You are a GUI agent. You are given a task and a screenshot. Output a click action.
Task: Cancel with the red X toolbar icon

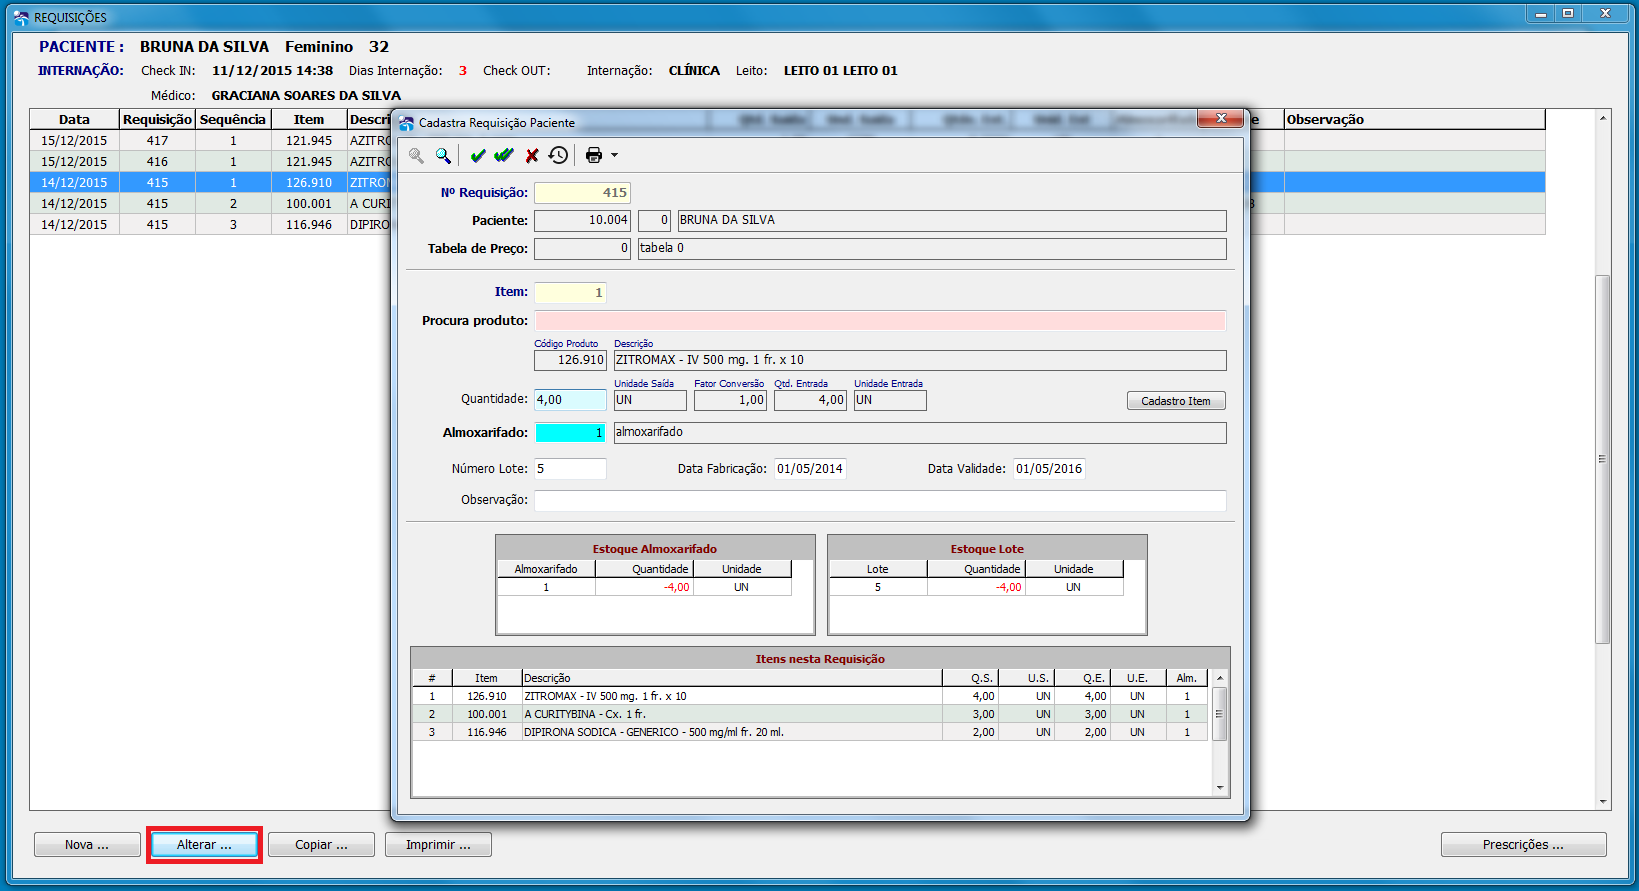pyautogui.click(x=532, y=155)
